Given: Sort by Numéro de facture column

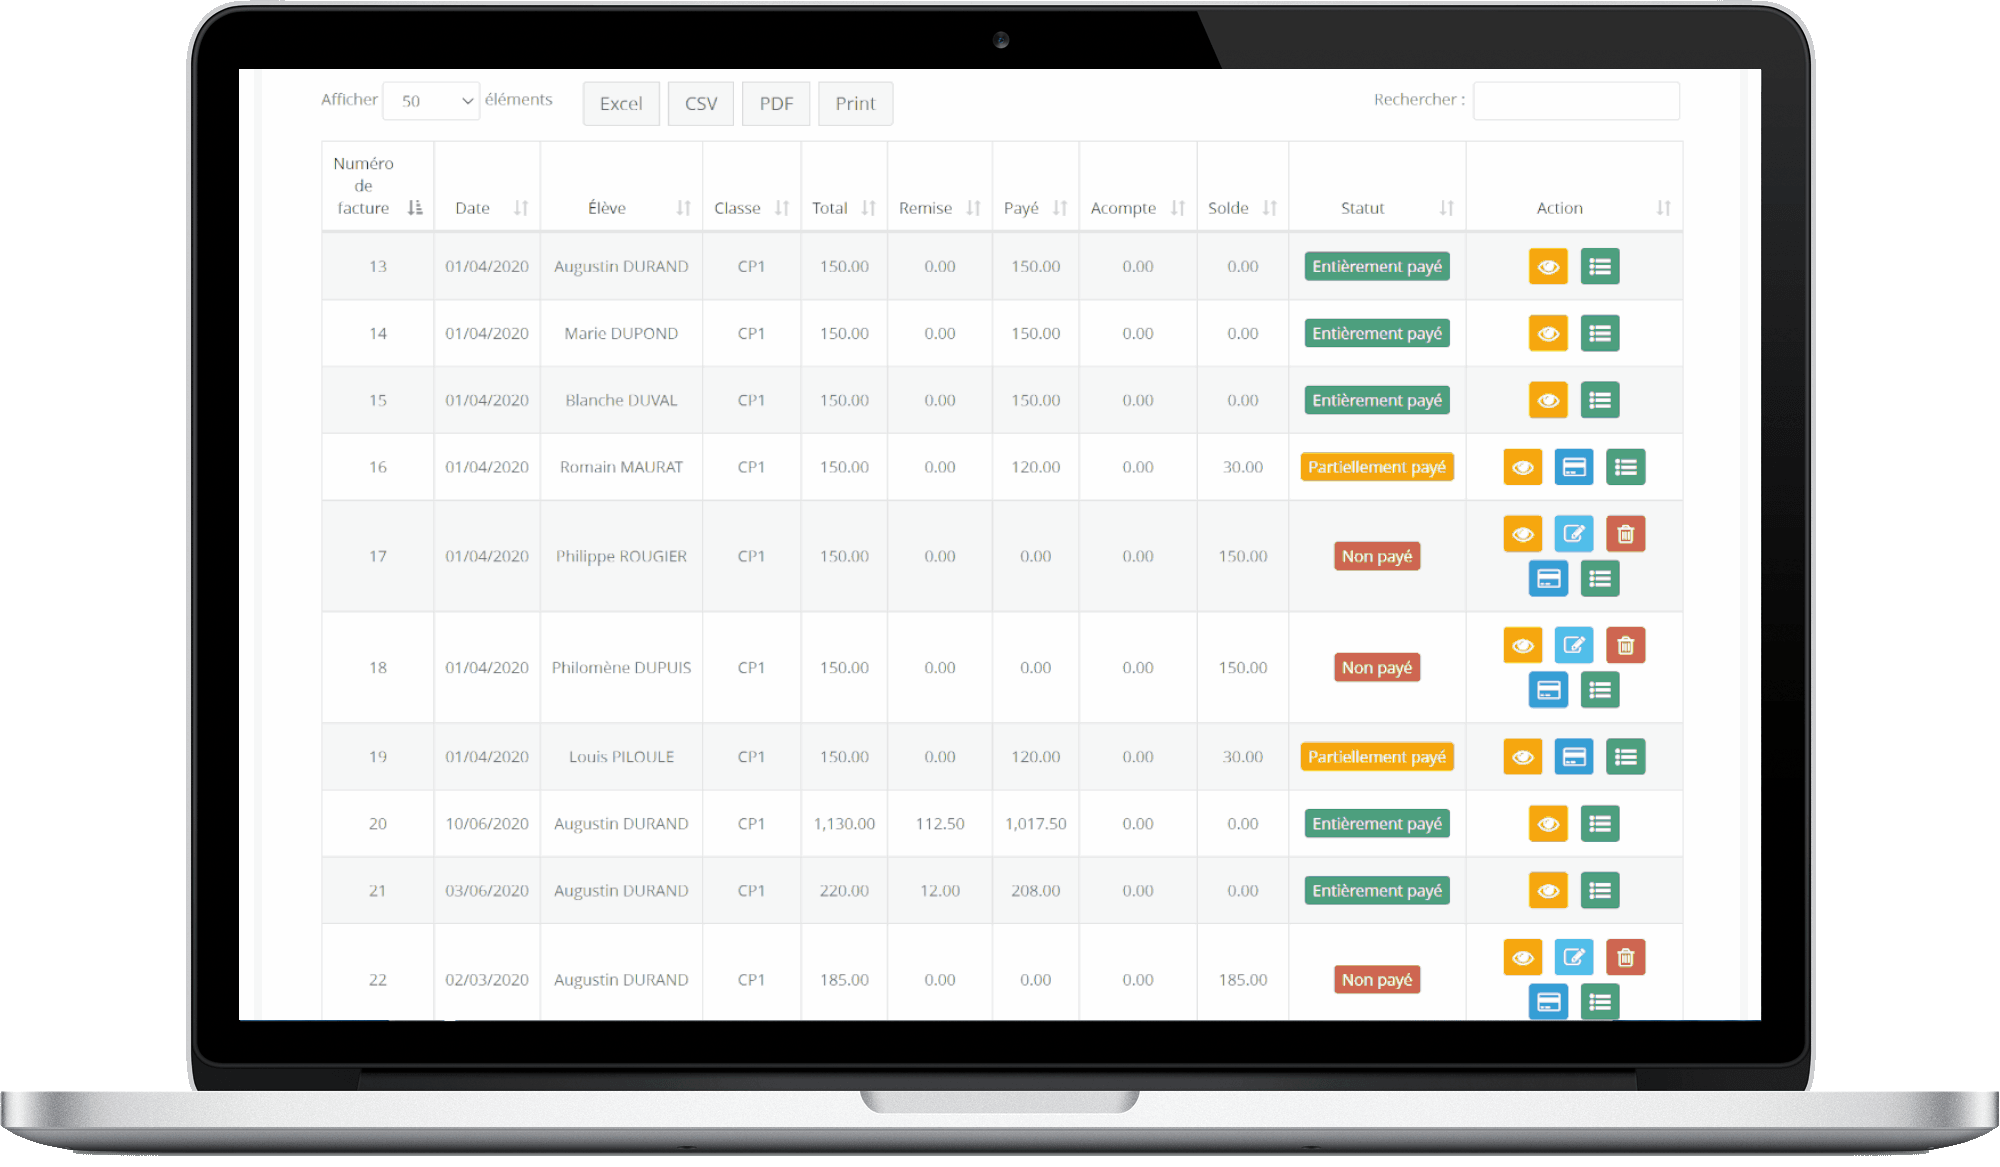Looking at the screenshot, I should tap(378, 186).
